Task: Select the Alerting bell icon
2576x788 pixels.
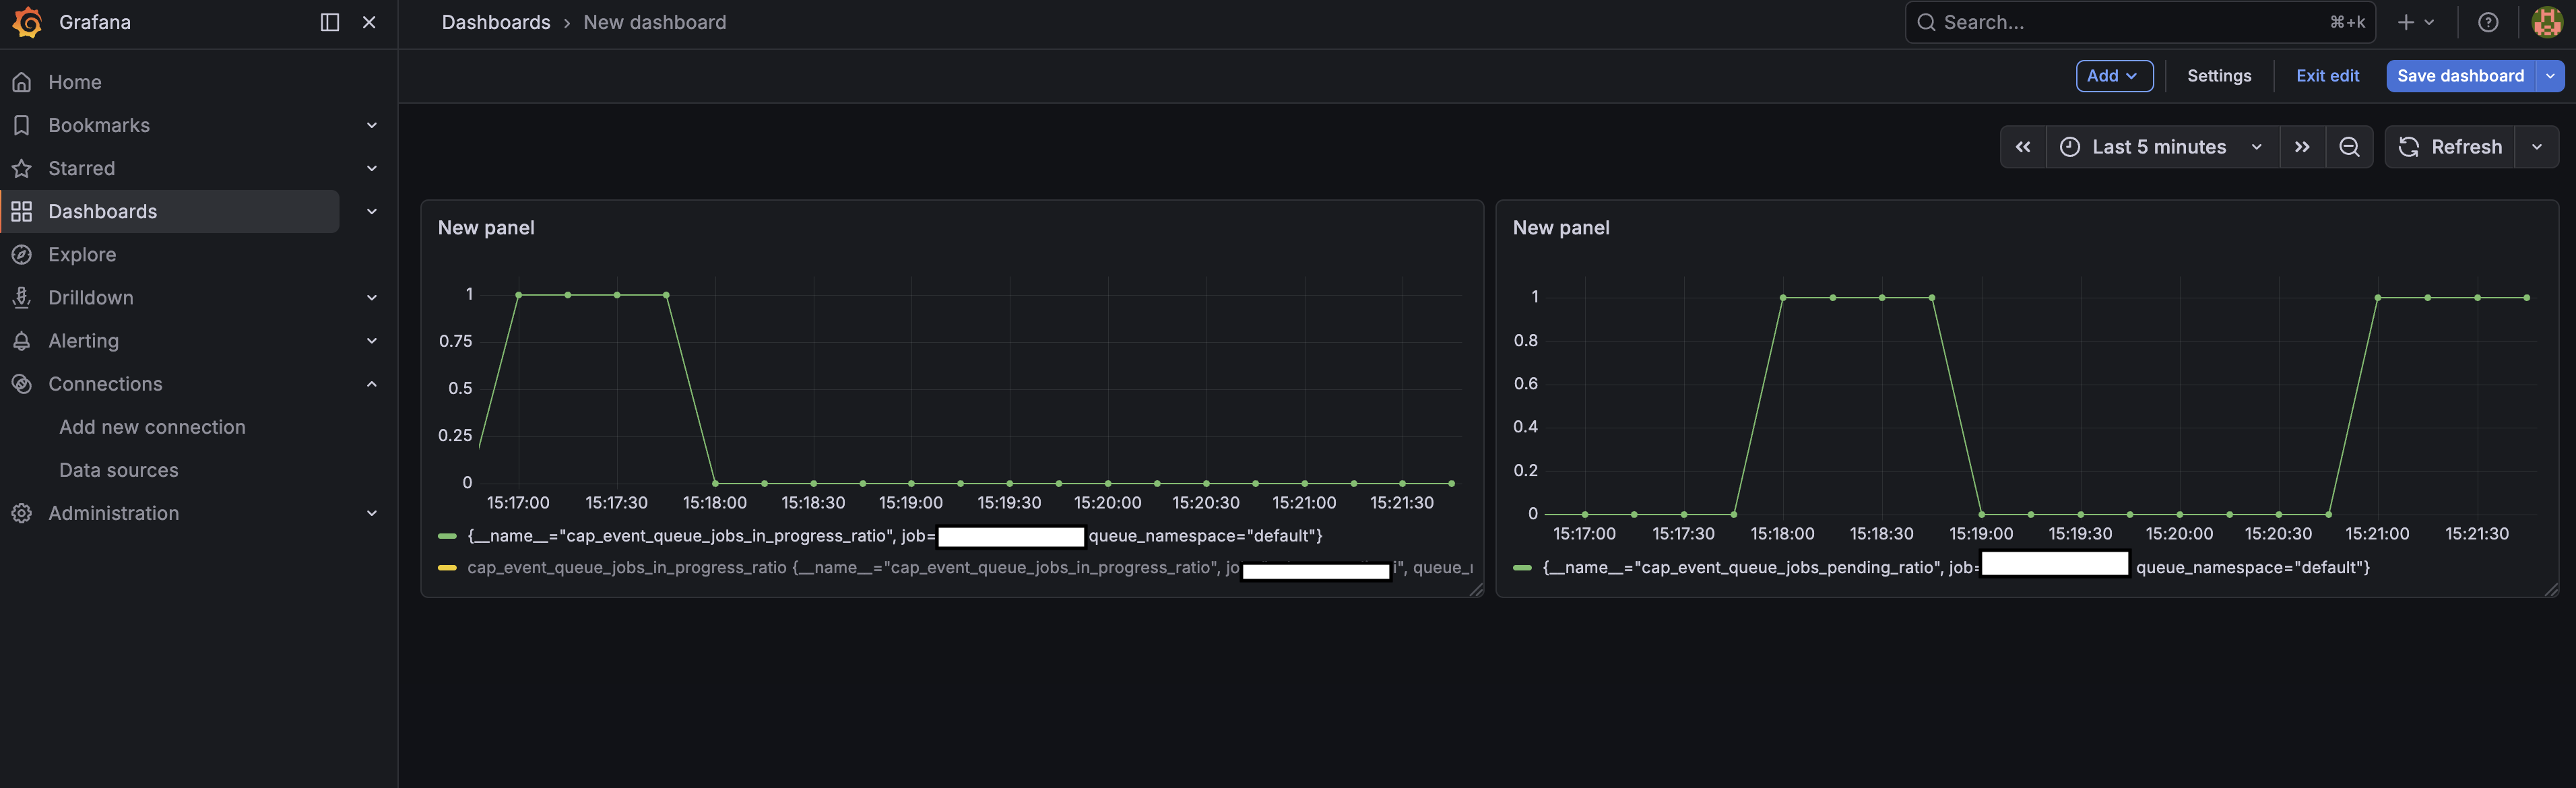Action: [22, 340]
